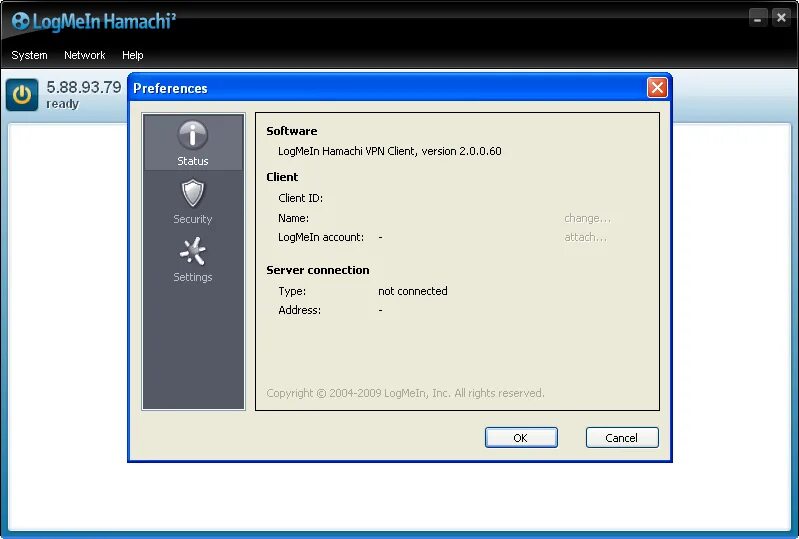Minimize the Hamachi main window
This screenshot has width=799, height=539.
click(758, 19)
